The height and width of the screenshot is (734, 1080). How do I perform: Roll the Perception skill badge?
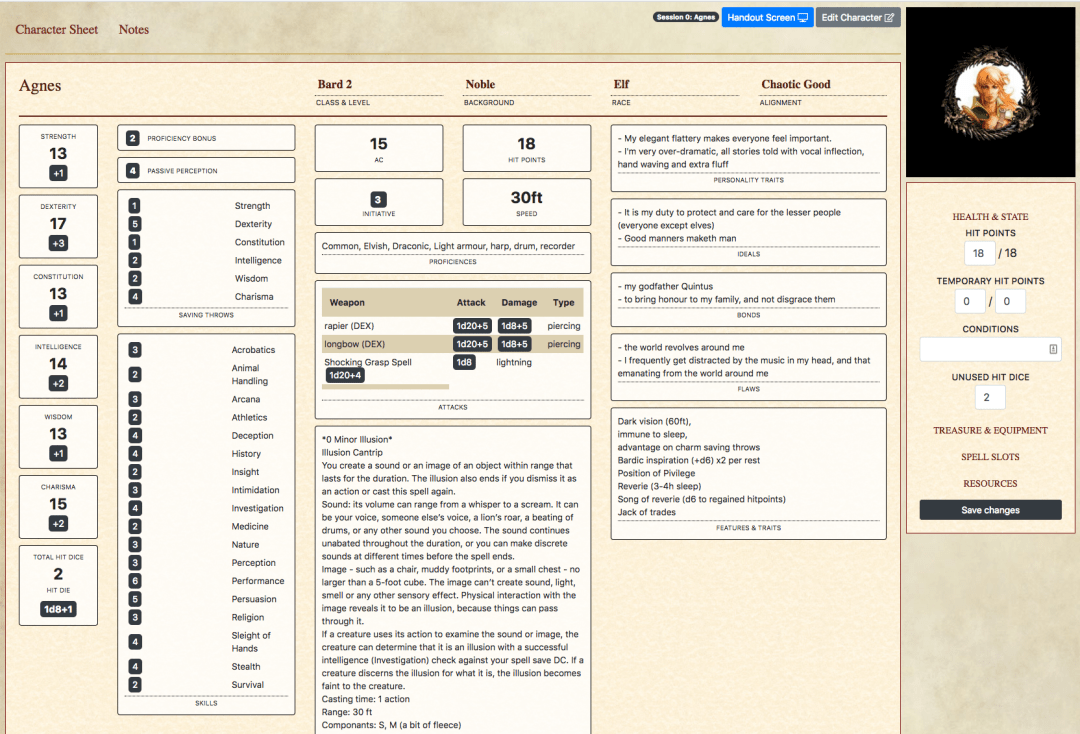(135, 563)
